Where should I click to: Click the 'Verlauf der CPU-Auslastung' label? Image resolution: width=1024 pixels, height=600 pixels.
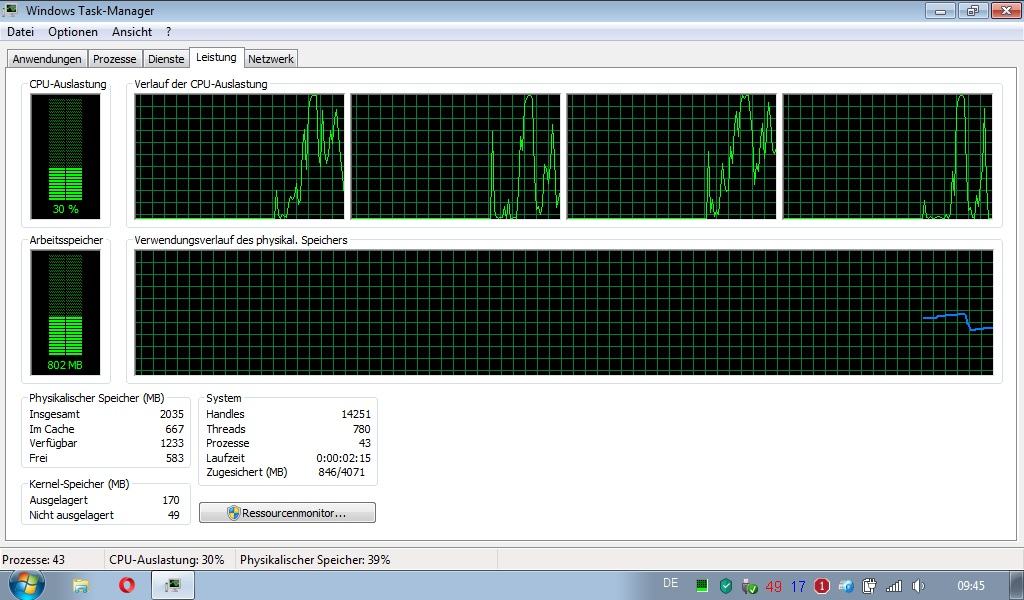point(200,84)
